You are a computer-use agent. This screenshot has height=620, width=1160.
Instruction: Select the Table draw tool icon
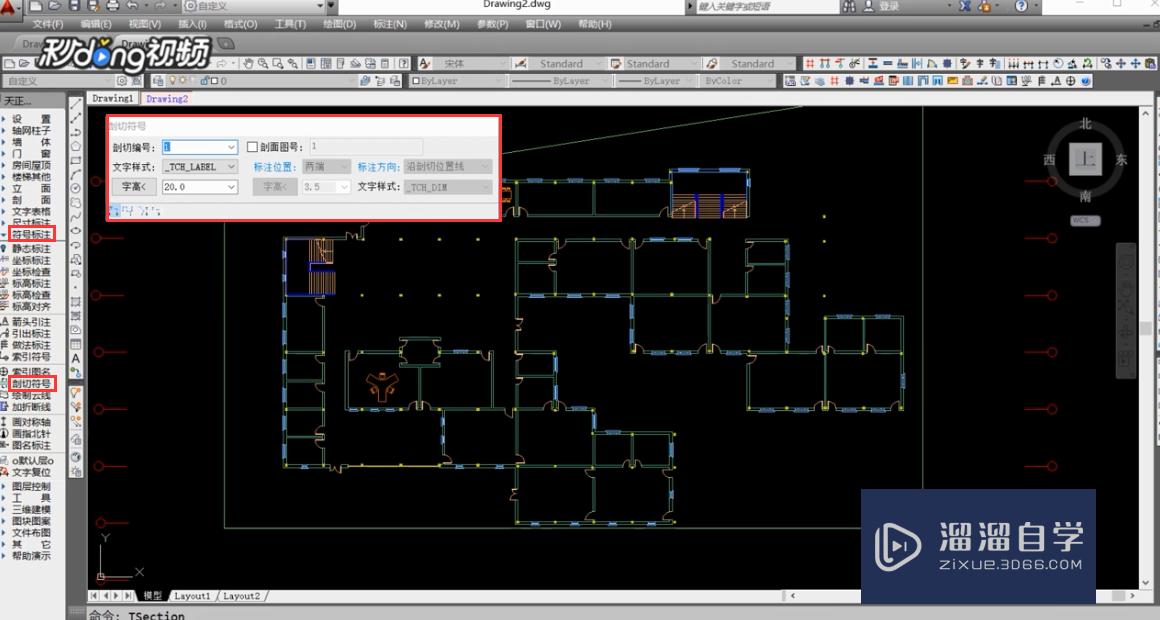pyautogui.click(x=75, y=344)
